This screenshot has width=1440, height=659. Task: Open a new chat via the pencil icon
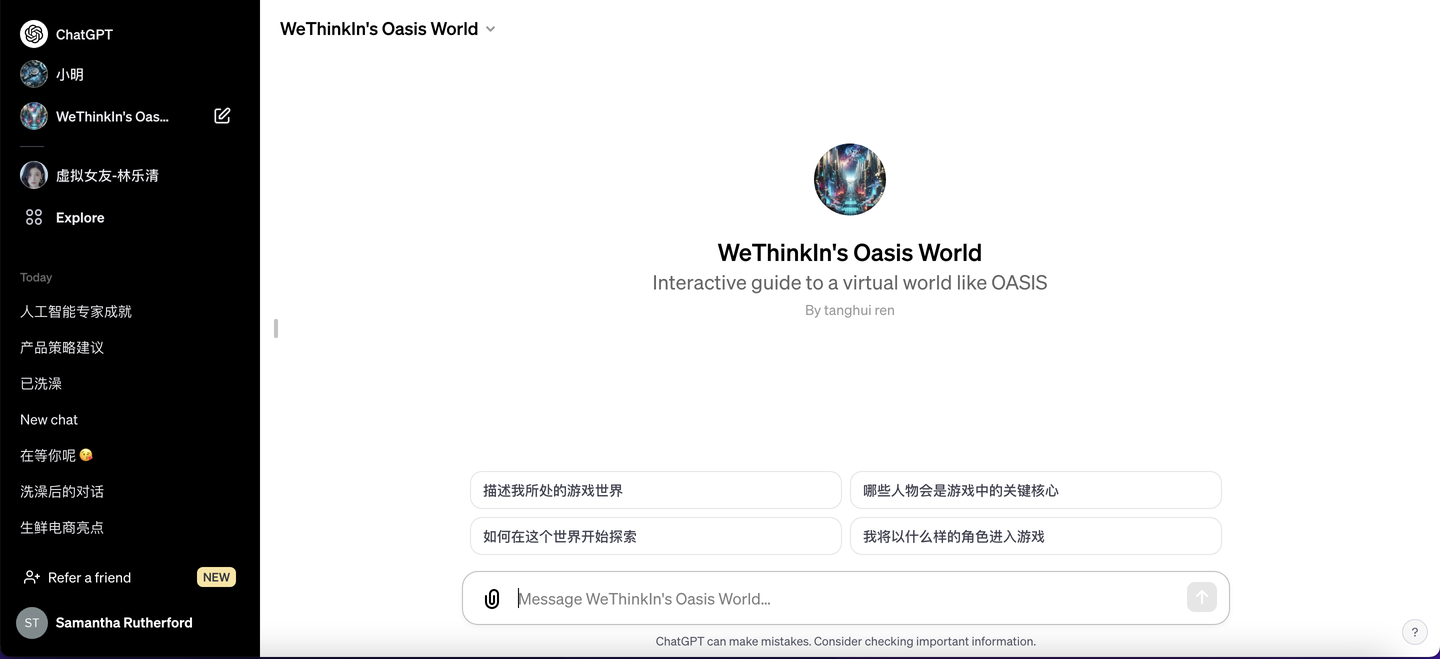[221, 116]
